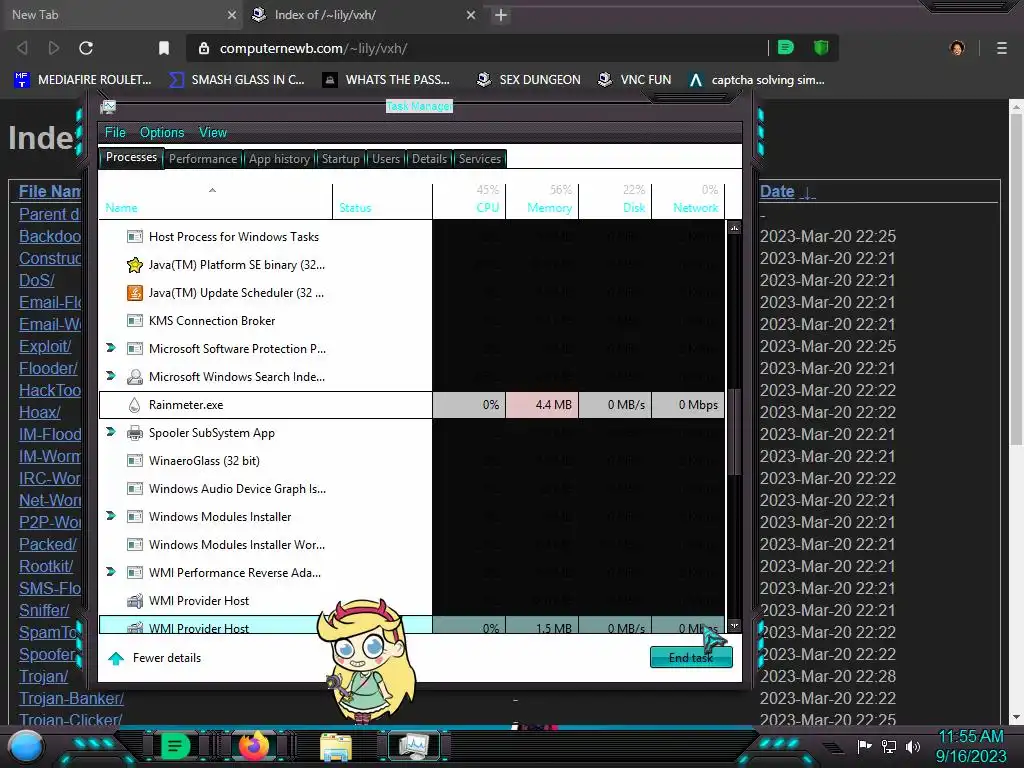This screenshot has width=1024, height=768.
Task: Expand Microsoft Windows Search Indexer row
Action: [x=110, y=376]
